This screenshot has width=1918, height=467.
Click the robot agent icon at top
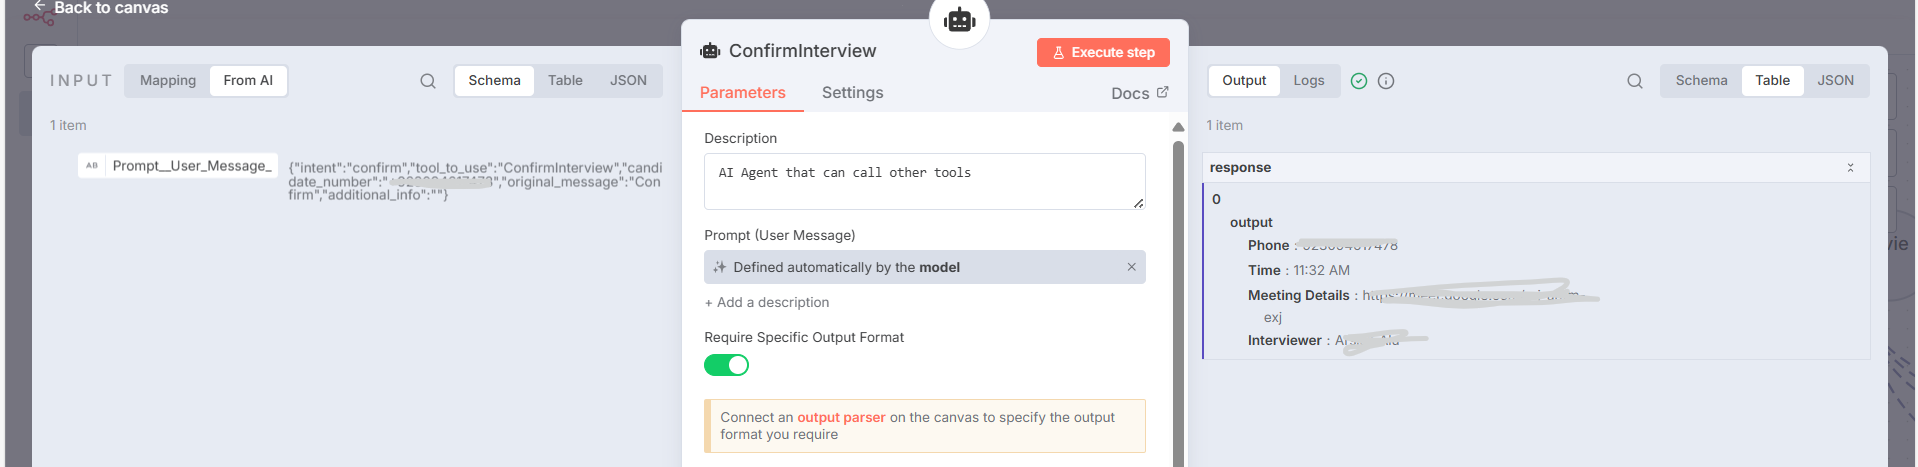[x=959, y=19]
